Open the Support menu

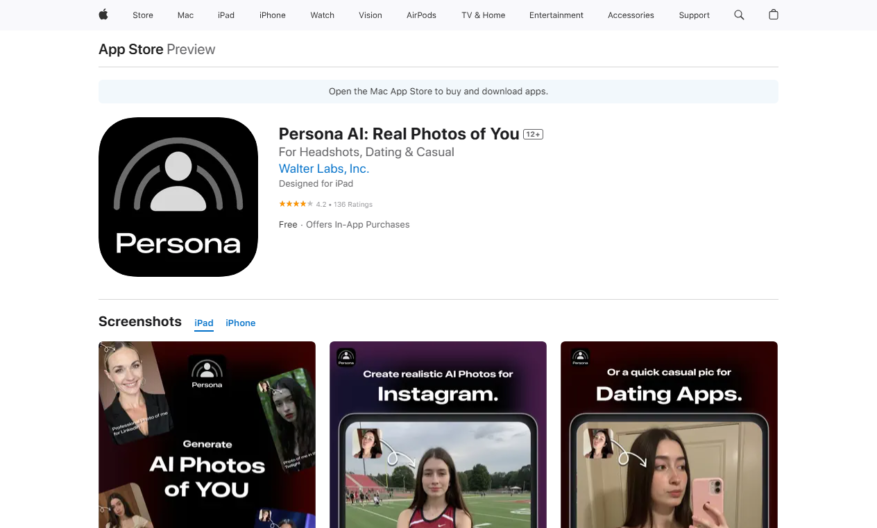(694, 15)
